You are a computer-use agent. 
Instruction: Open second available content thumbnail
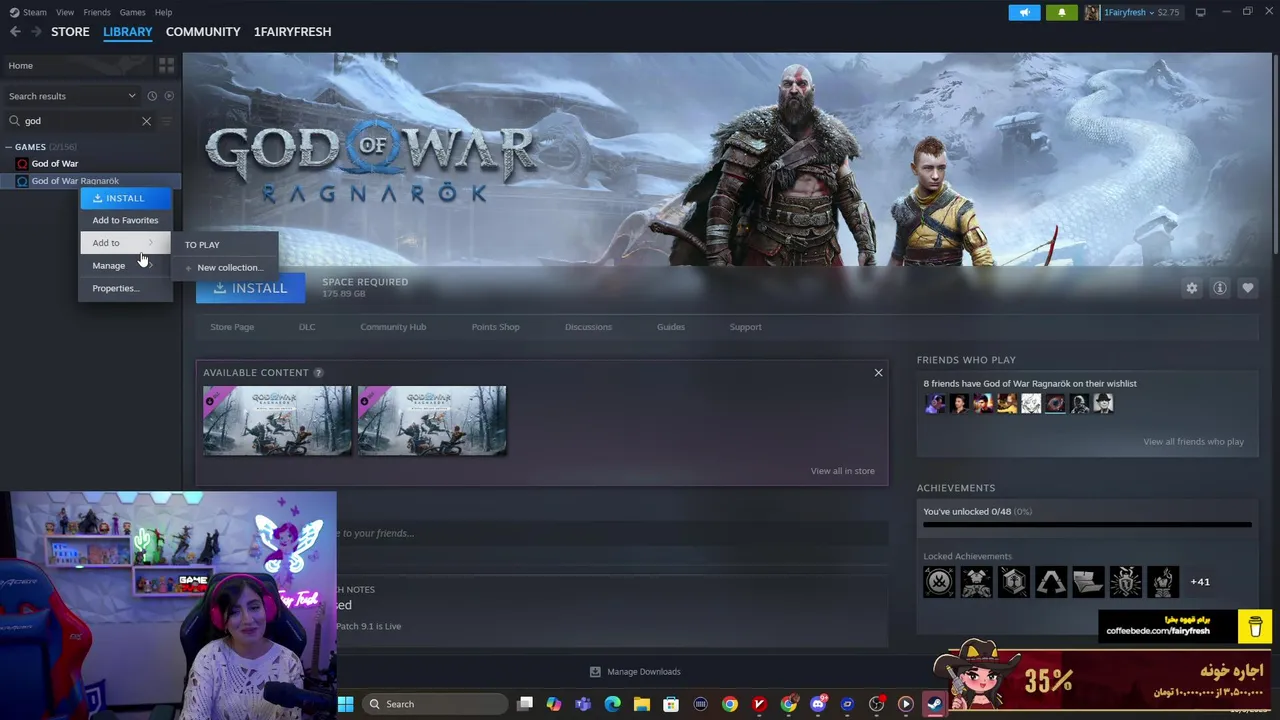pyautogui.click(x=432, y=421)
